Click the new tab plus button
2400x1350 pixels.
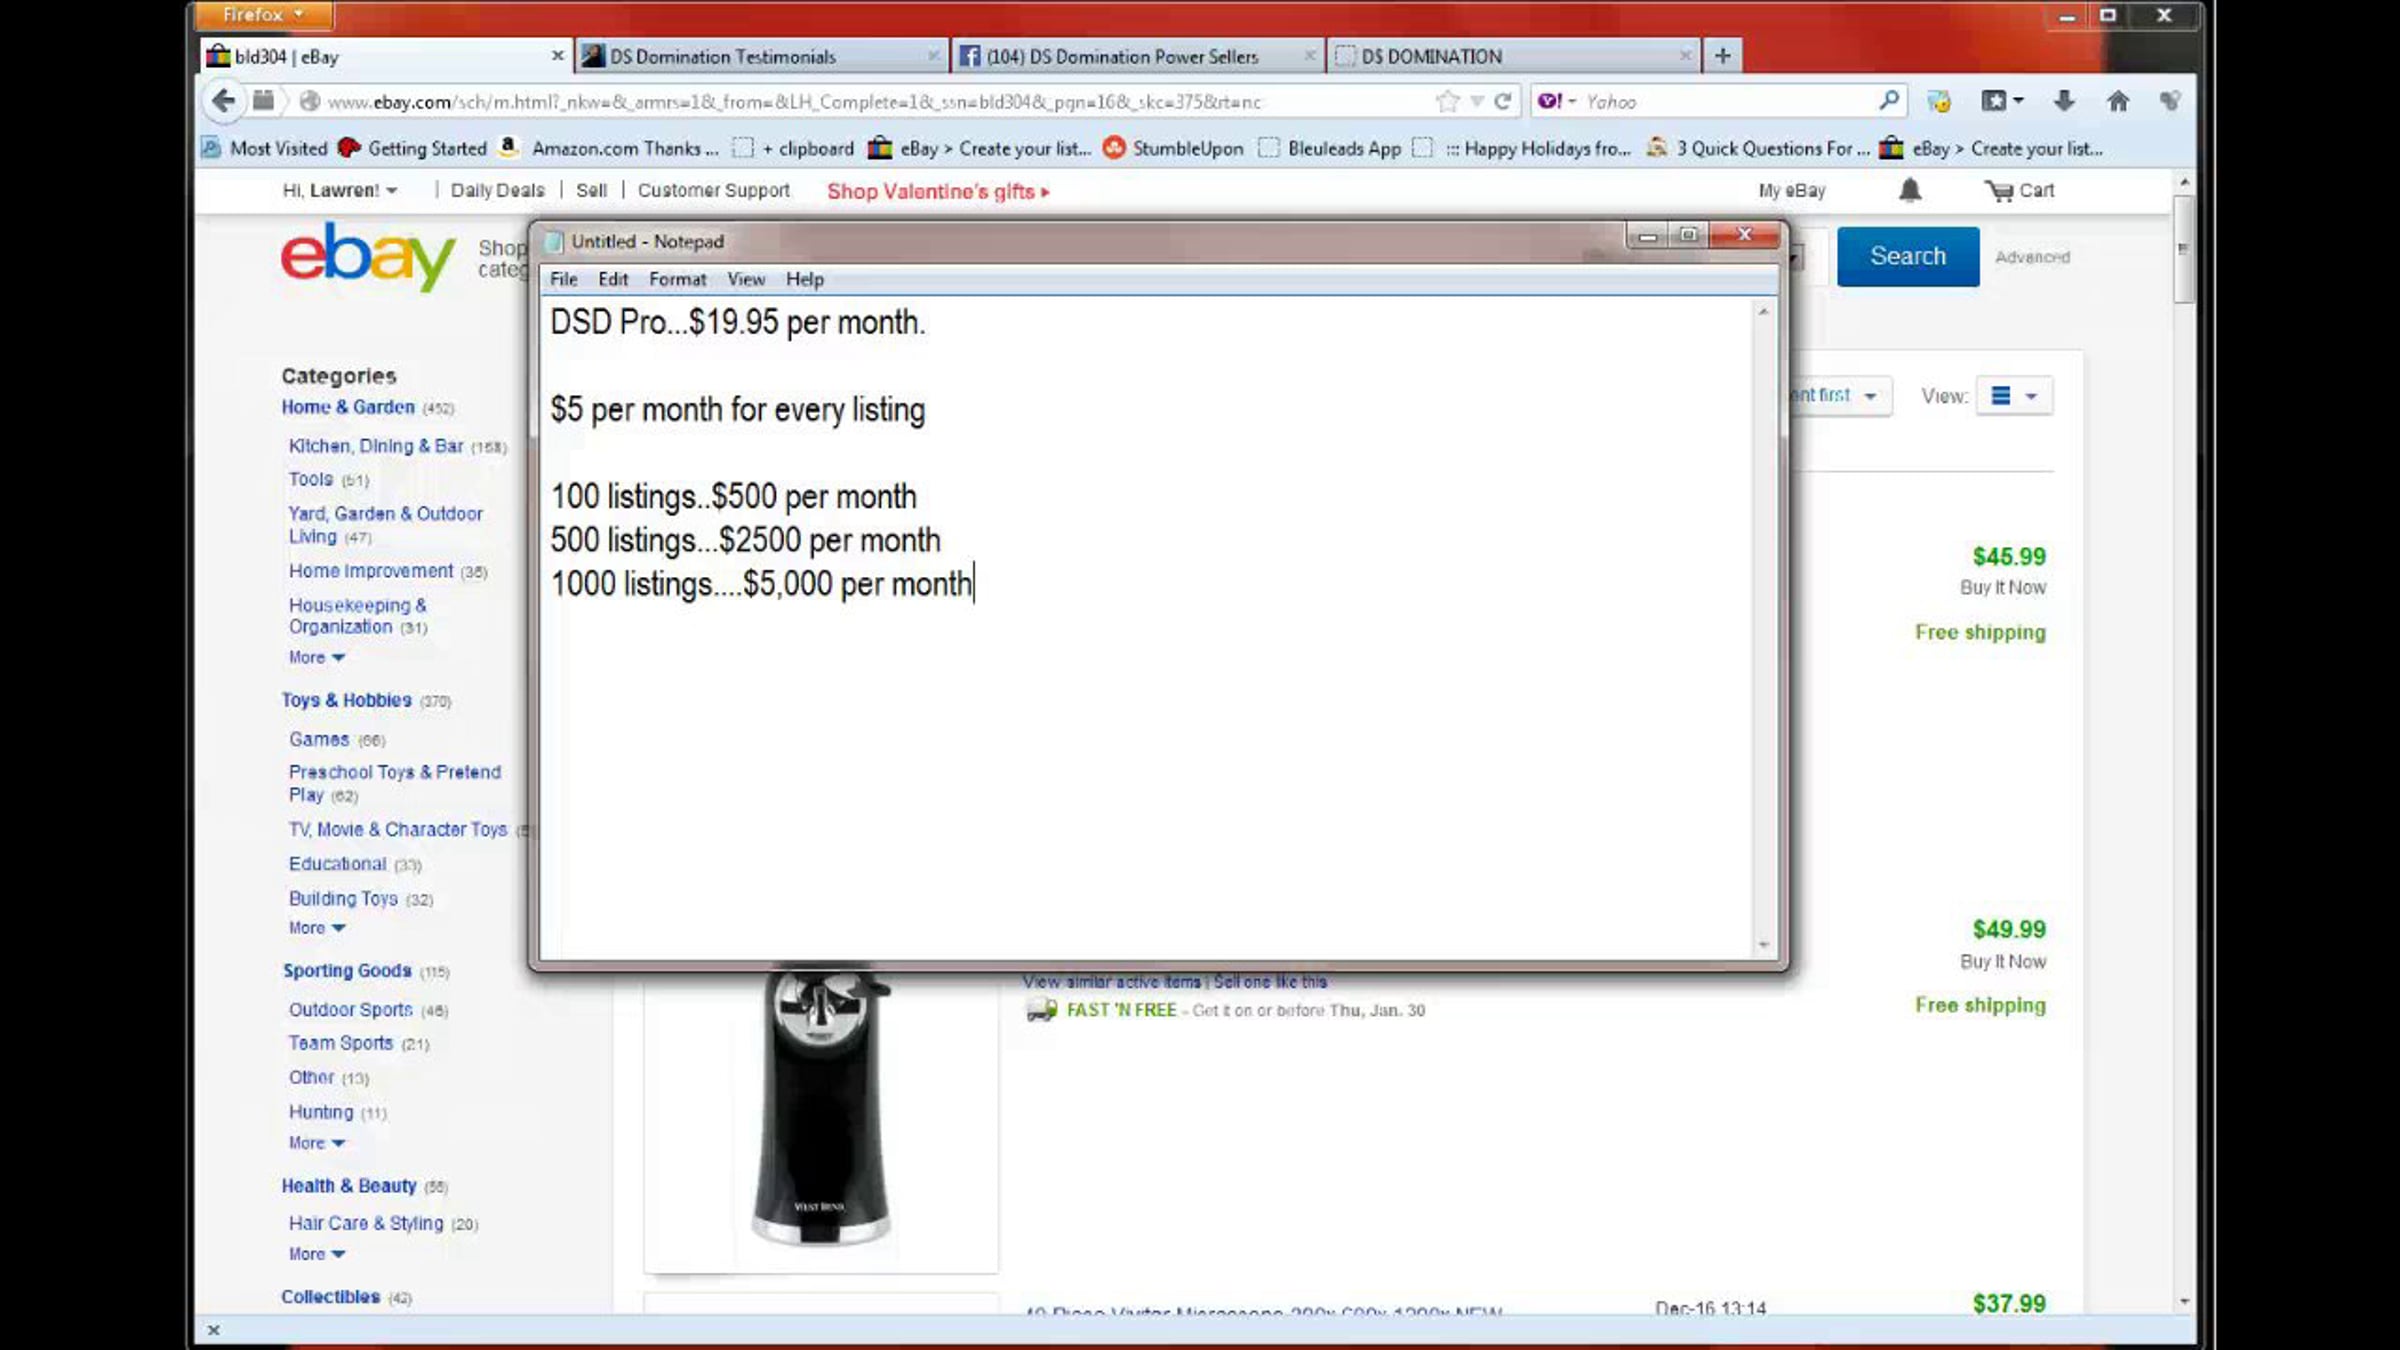[1722, 56]
